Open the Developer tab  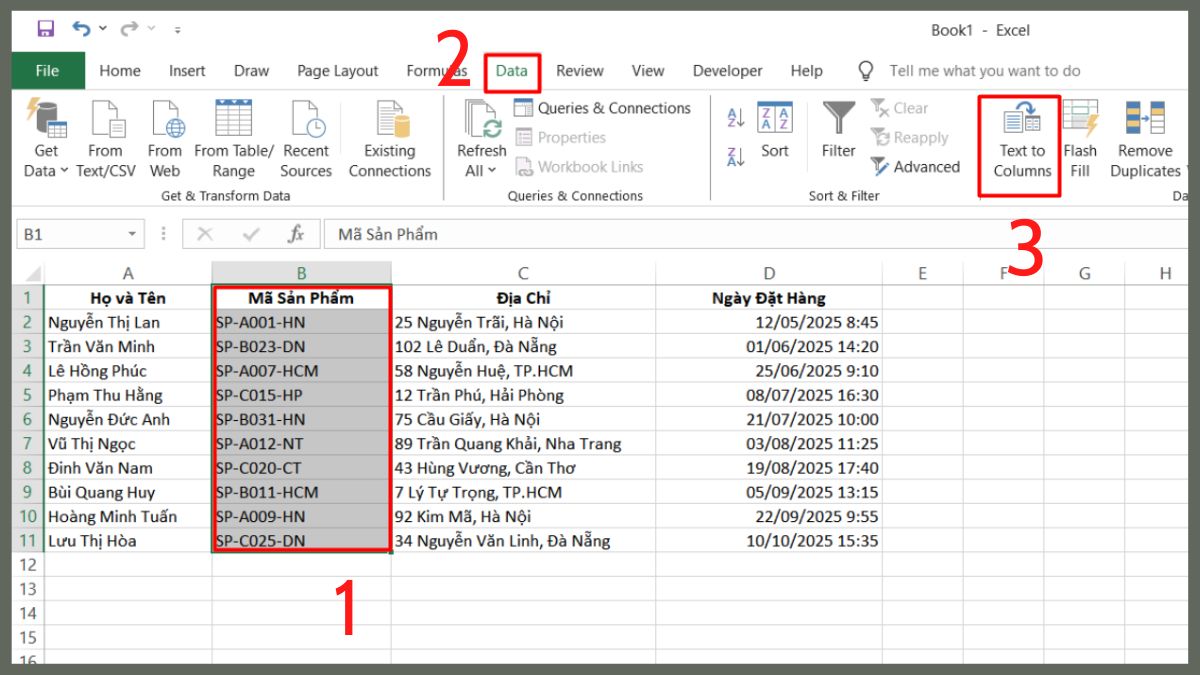tap(727, 70)
